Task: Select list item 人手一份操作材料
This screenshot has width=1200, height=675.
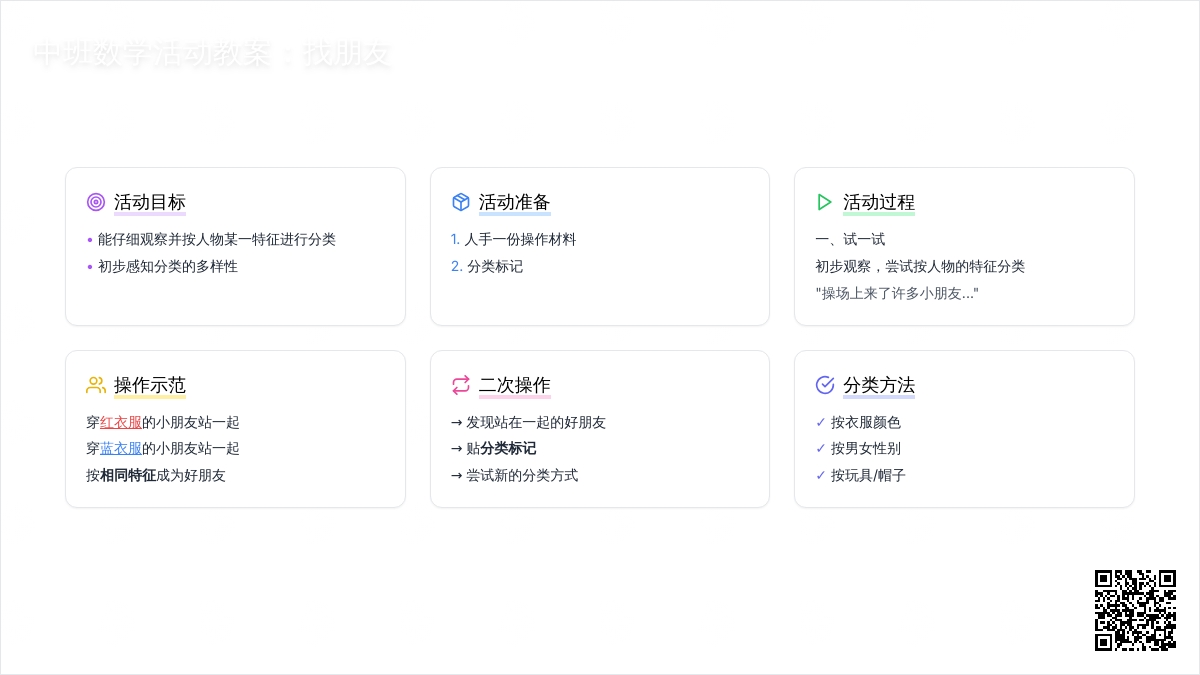Action: tap(514, 239)
